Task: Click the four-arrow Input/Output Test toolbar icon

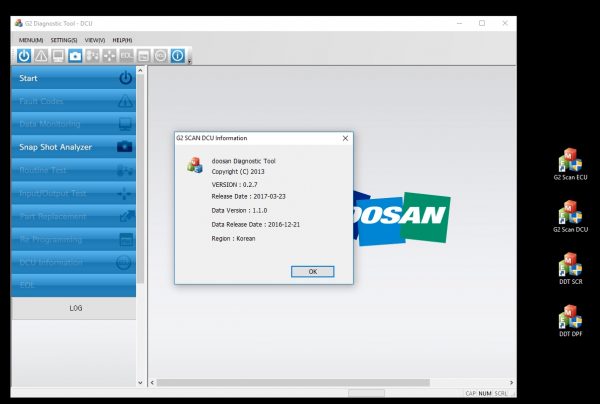Action: pyautogui.click(x=109, y=56)
